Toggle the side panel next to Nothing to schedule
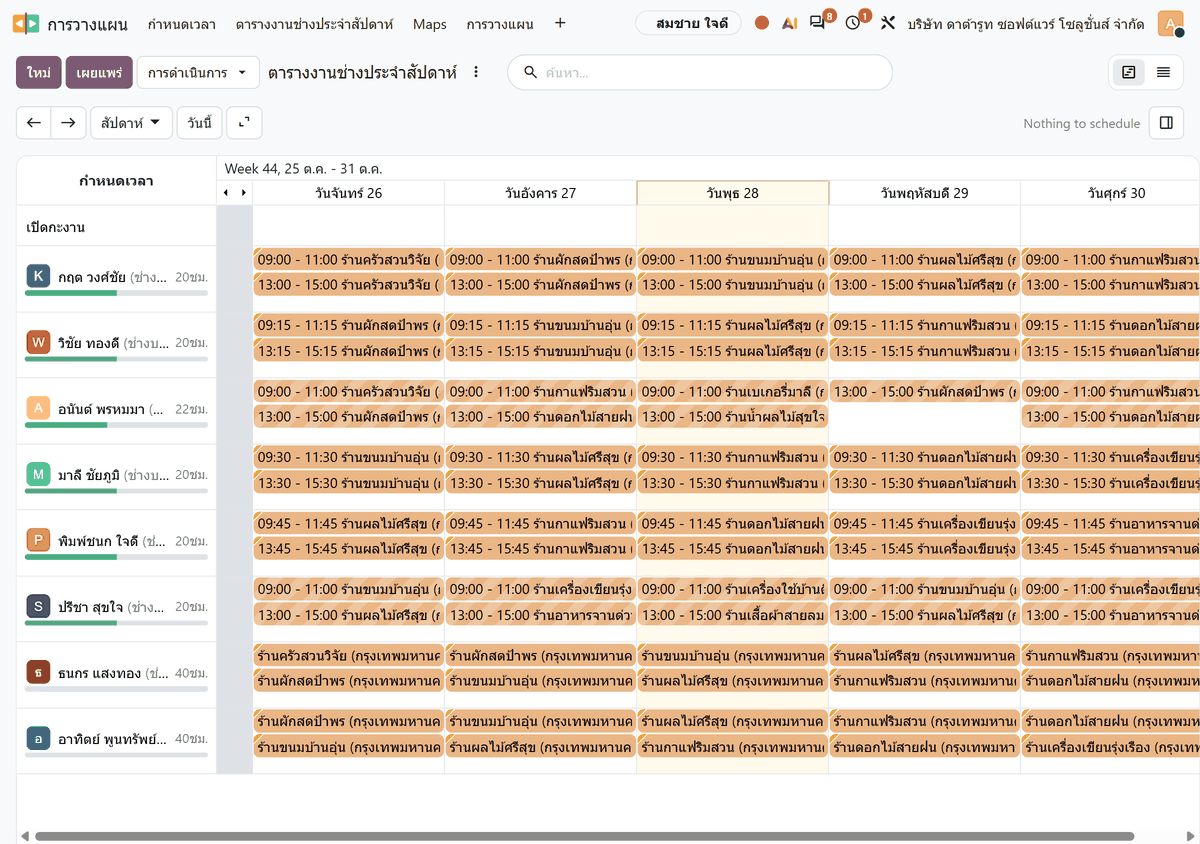This screenshot has height=844, width=1200. tap(1166, 123)
